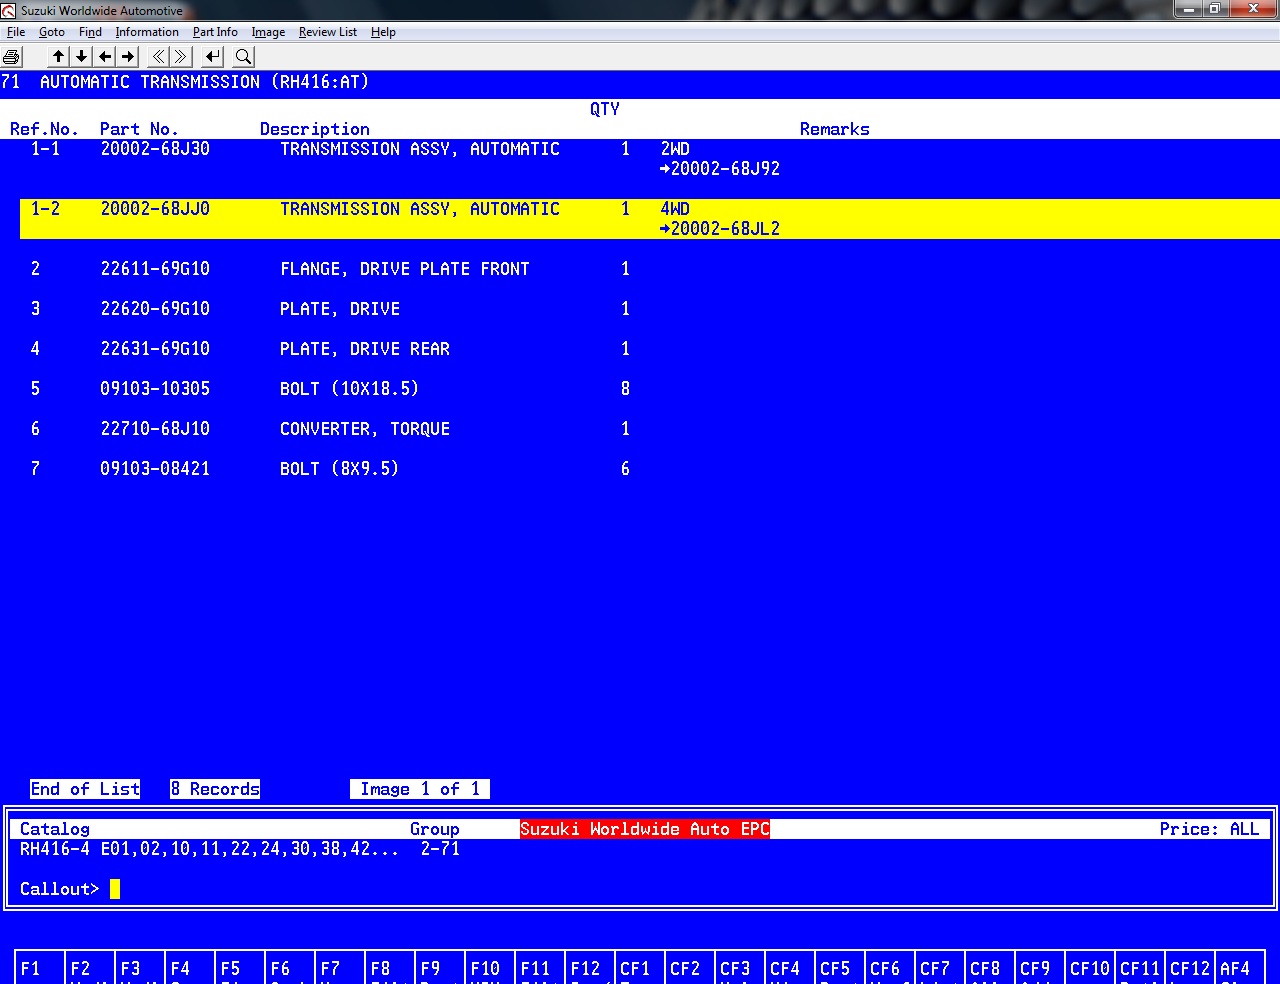
Task: Select BOLT (10X18.5) row
Action: point(650,389)
